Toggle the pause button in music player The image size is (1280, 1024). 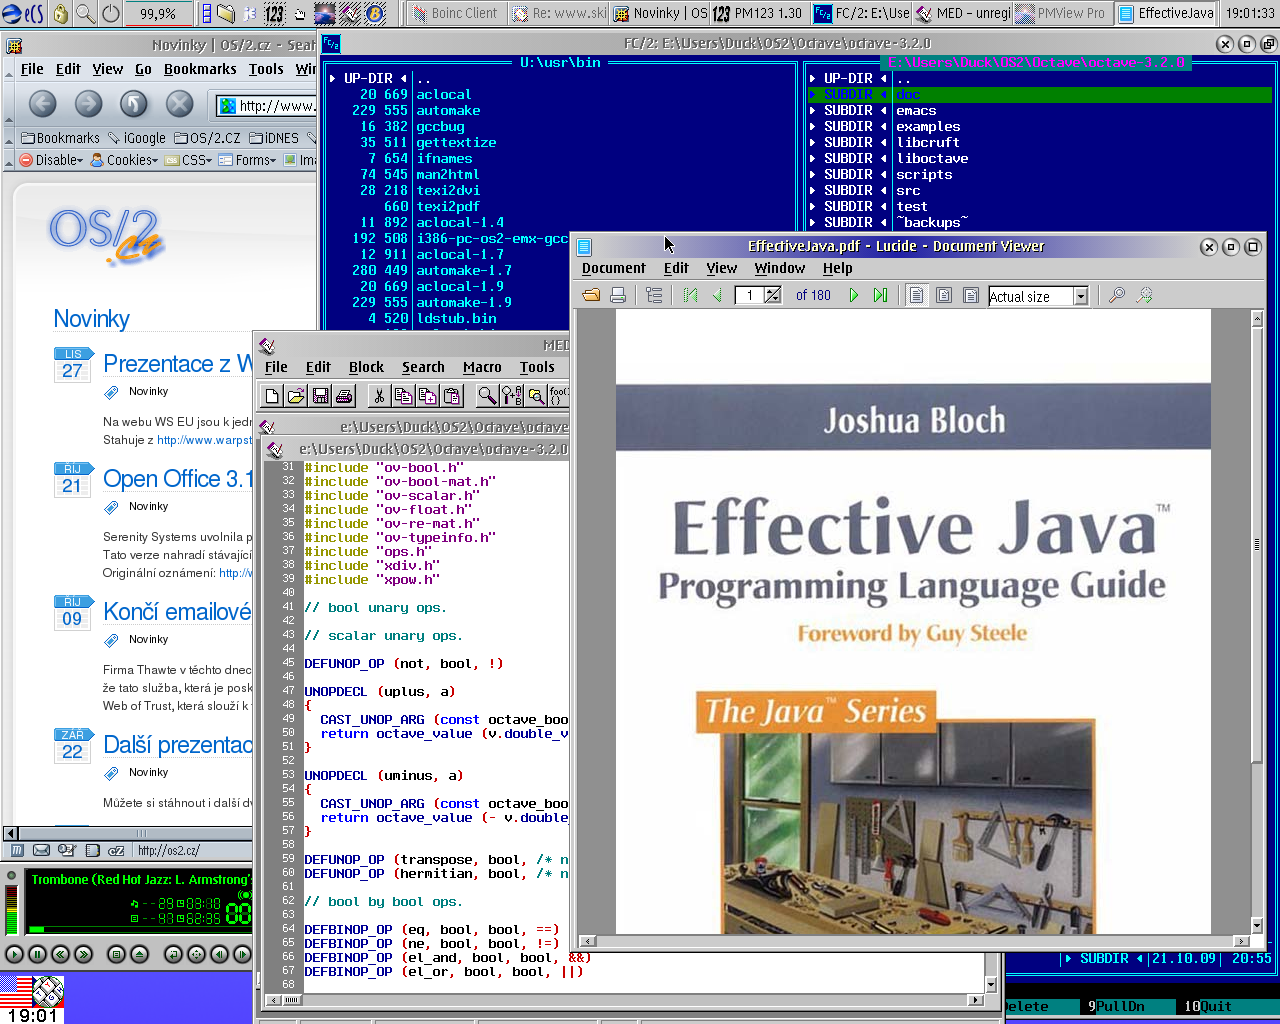[37, 954]
